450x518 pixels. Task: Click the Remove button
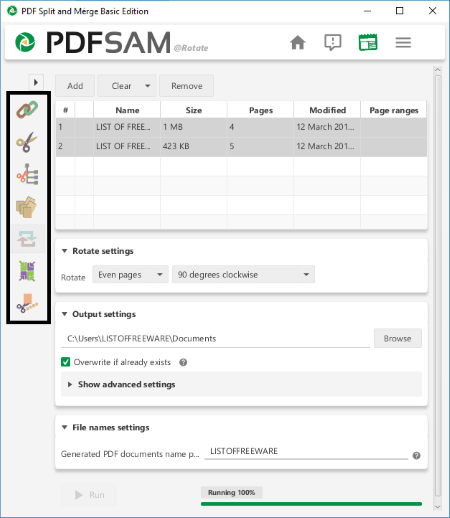186,86
